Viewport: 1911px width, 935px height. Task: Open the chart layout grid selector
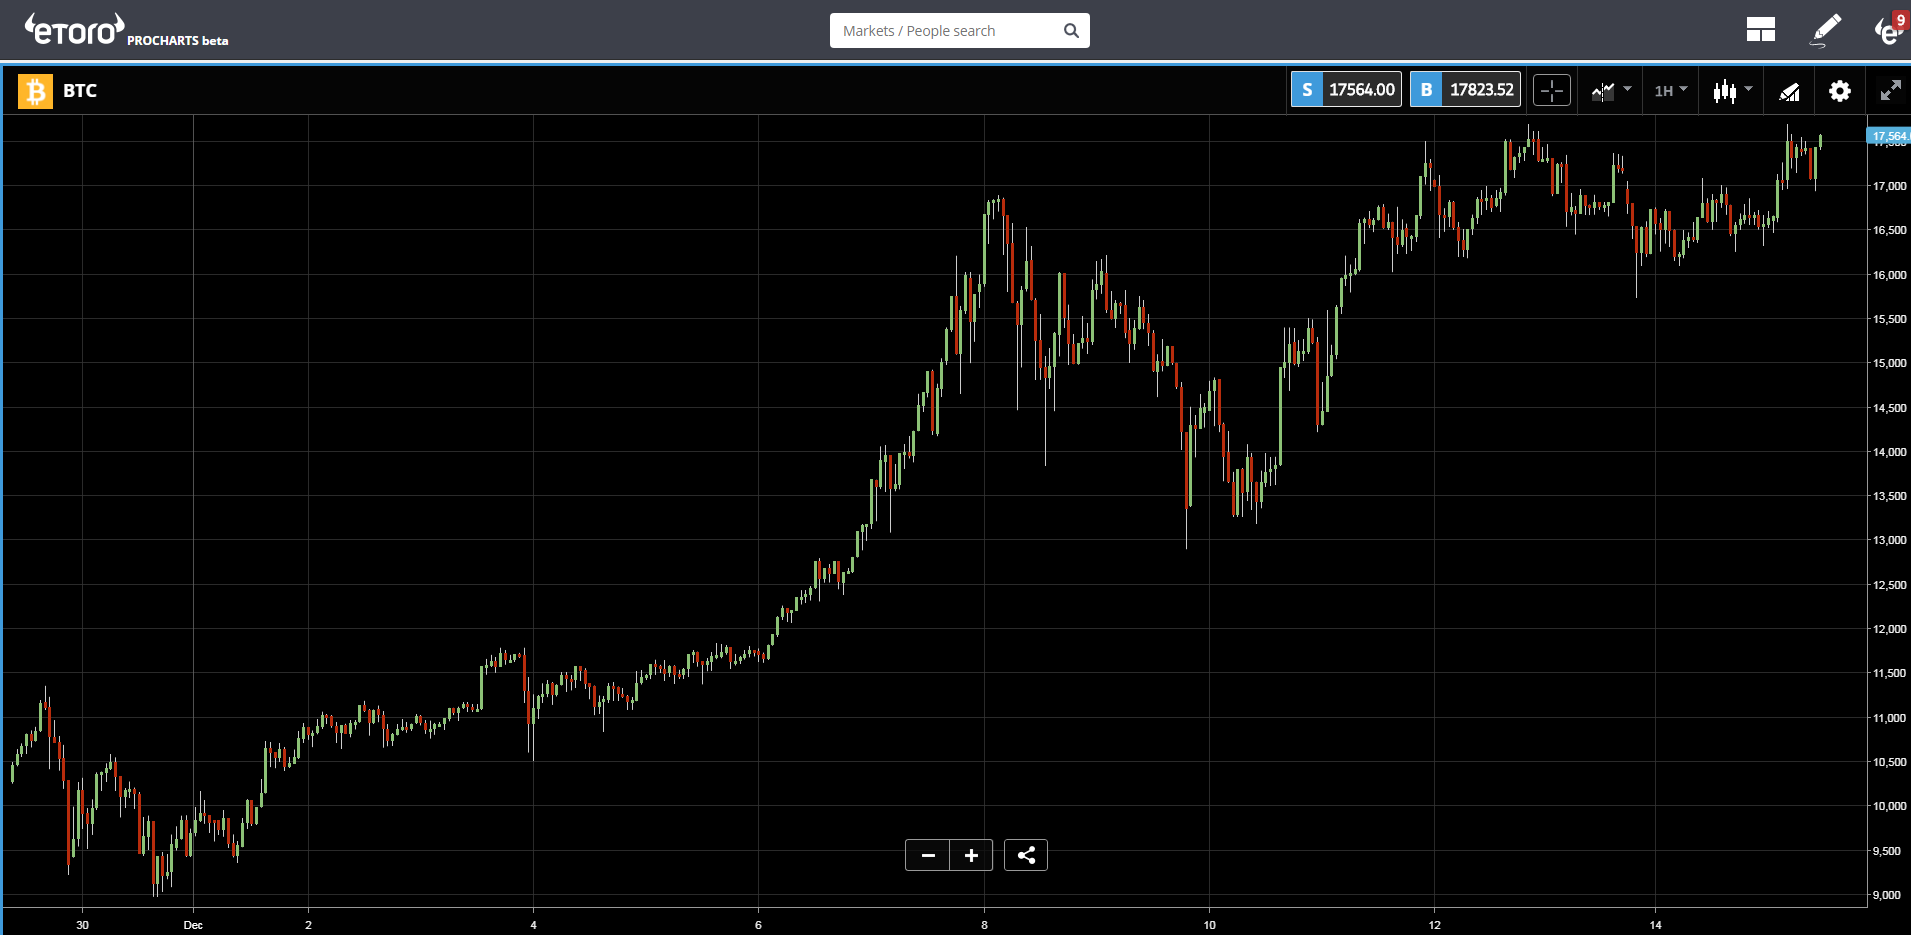[x=1760, y=30]
